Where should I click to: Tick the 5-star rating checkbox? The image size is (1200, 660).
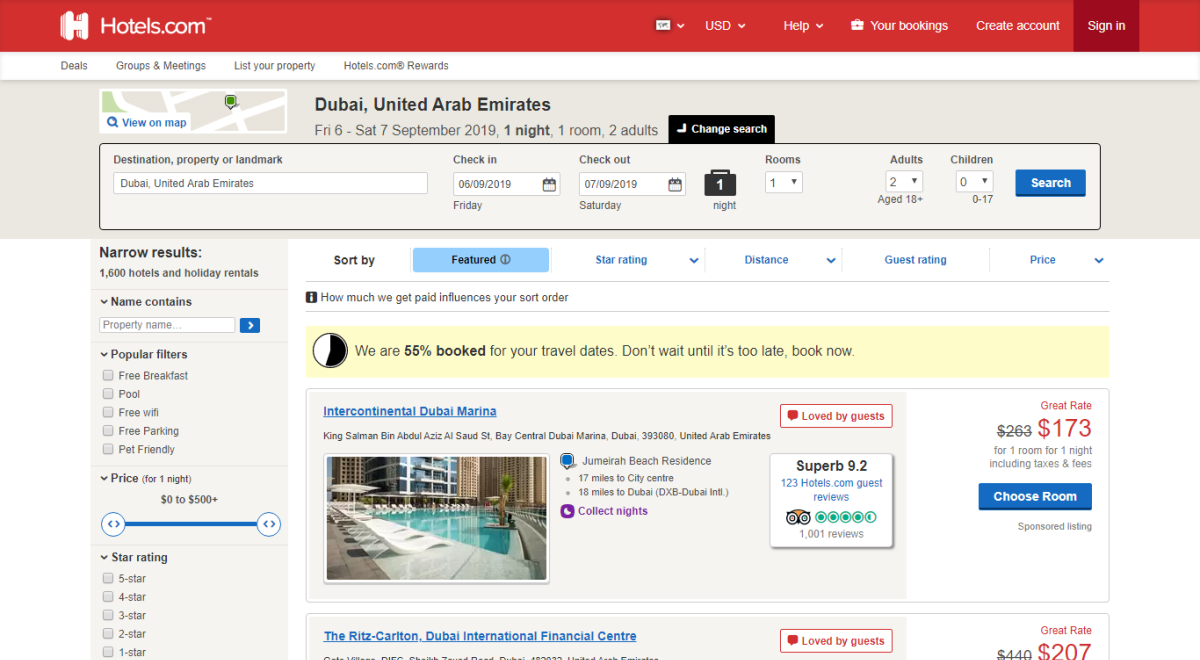(x=108, y=578)
